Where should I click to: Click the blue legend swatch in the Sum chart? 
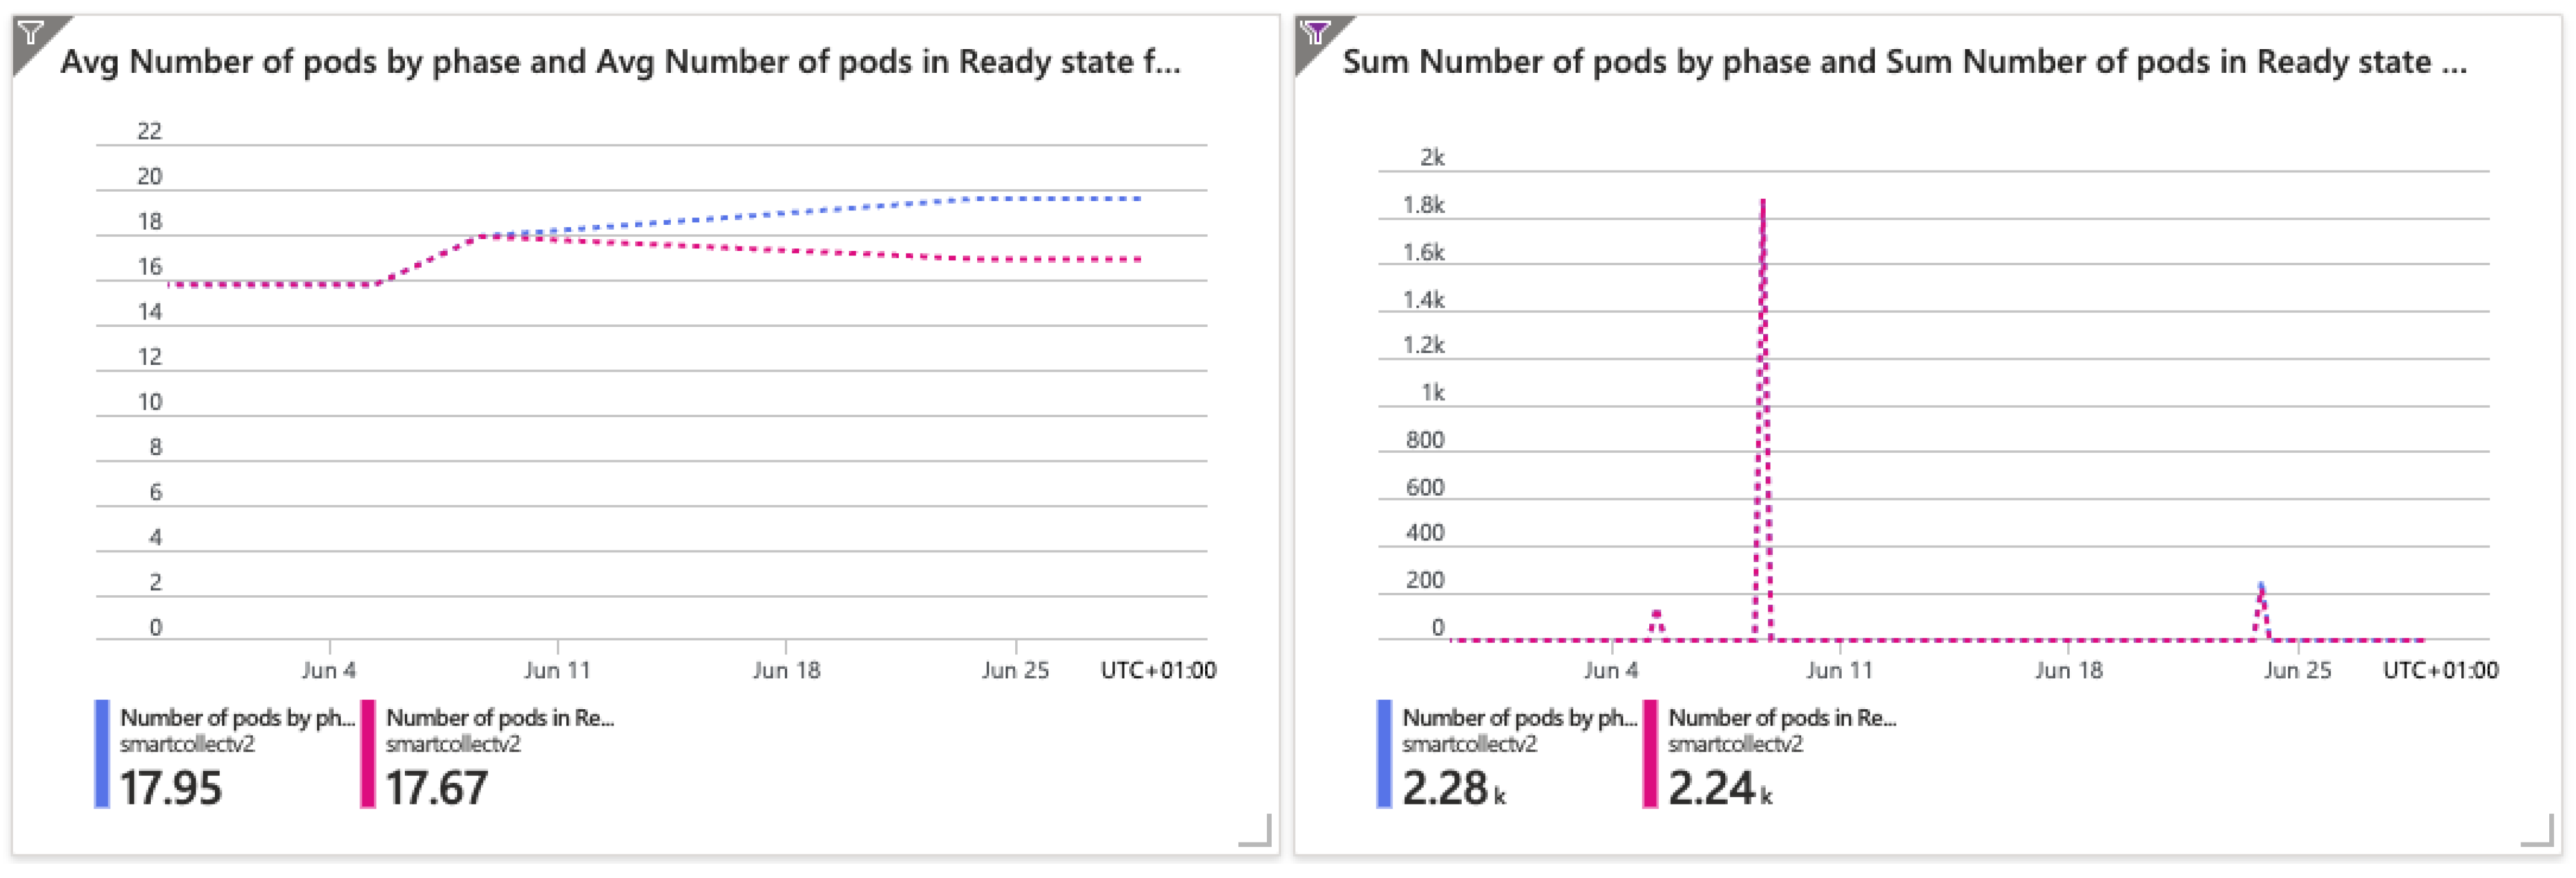(1384, 754)
